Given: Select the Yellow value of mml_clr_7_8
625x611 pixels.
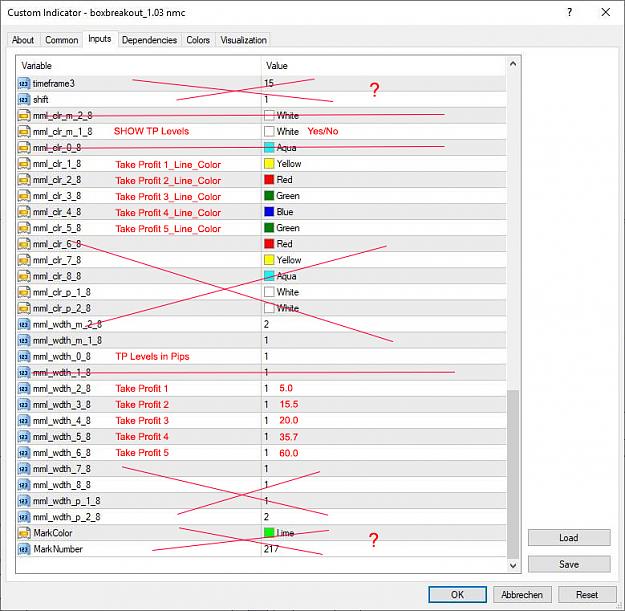Looking at the screenshot, I should pos(289,260).
